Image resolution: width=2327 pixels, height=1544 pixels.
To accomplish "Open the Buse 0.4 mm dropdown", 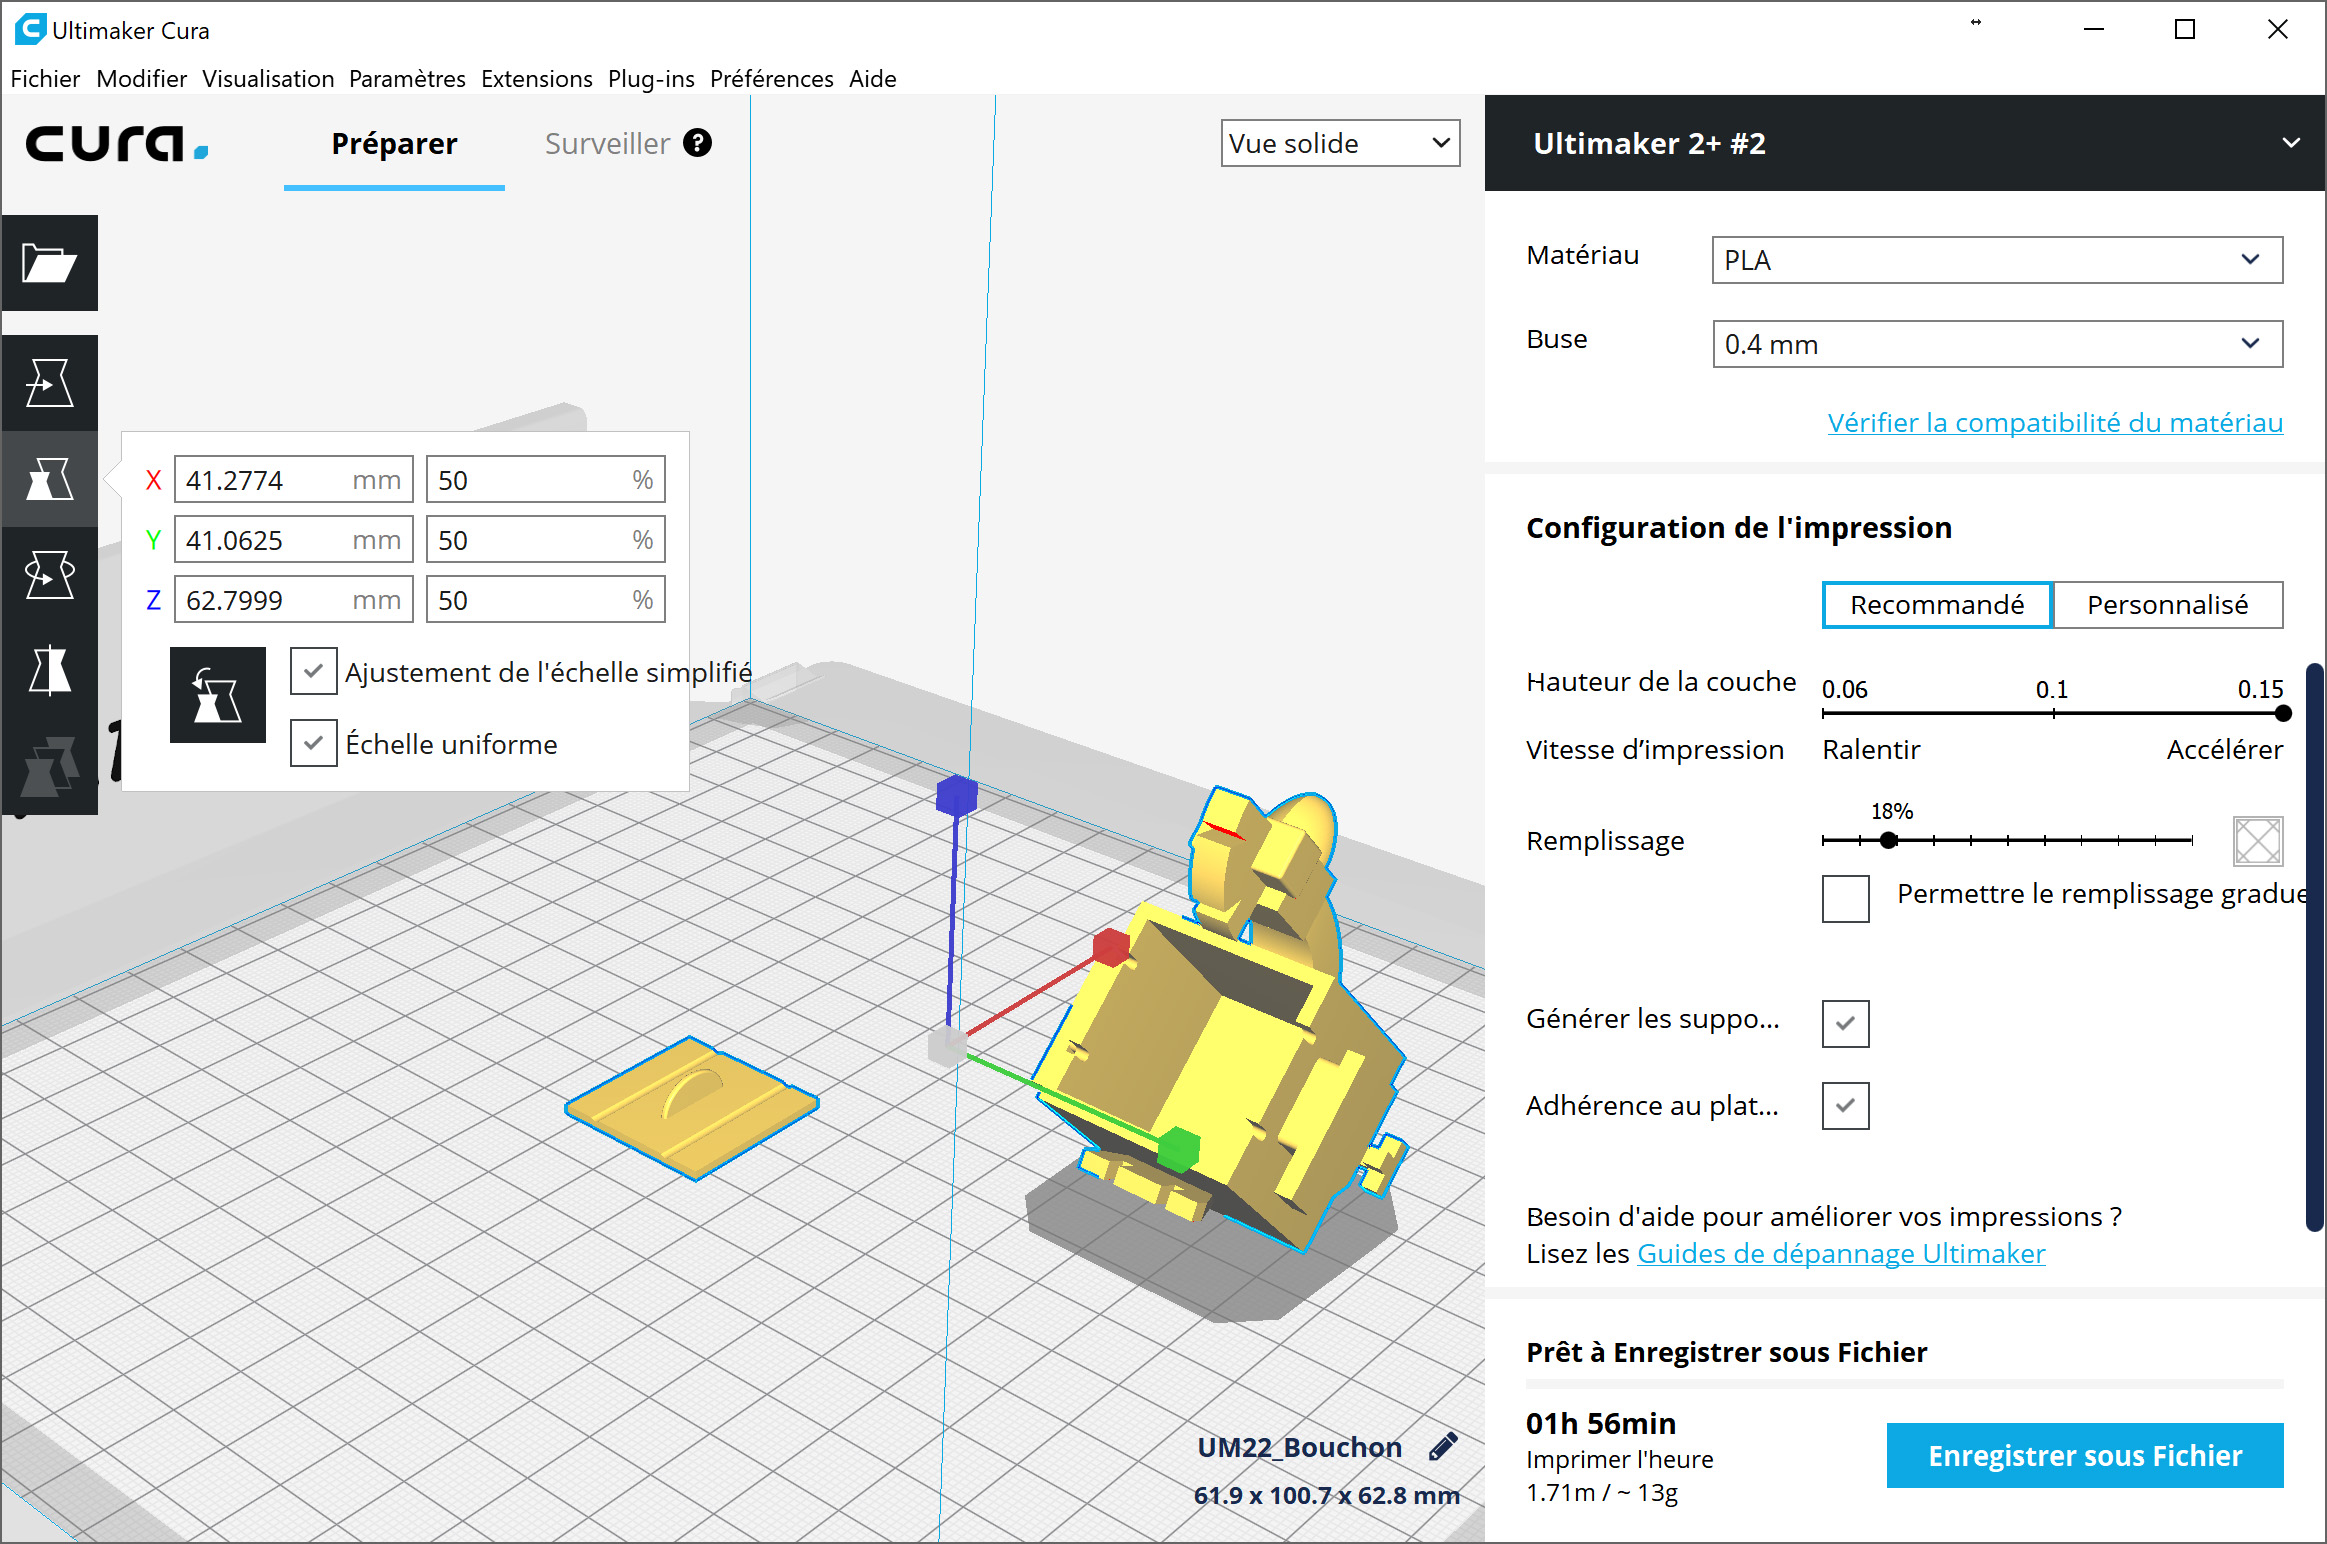I will coord(1997,344).
